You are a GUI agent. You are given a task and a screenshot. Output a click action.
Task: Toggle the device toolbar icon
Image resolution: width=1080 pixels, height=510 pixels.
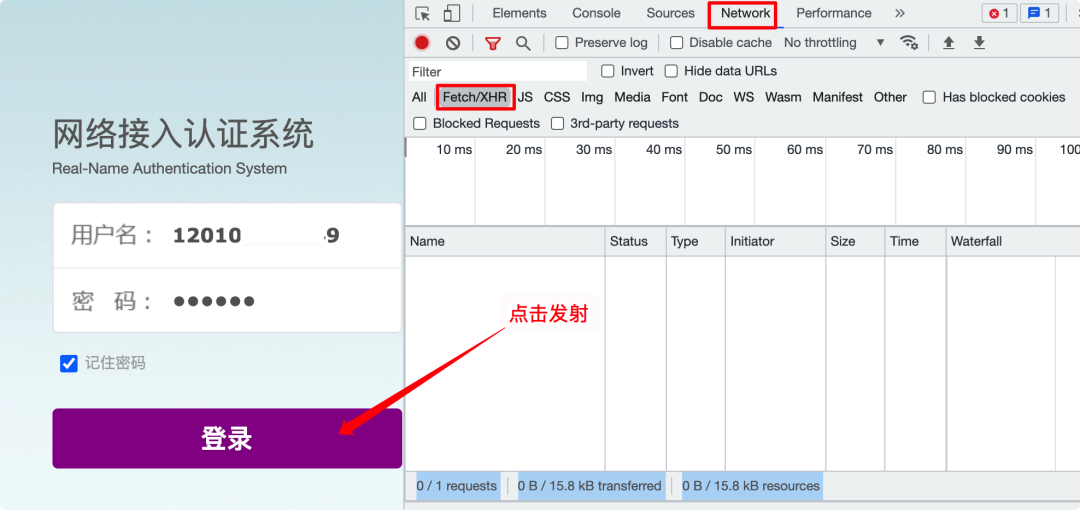point(452,14)
